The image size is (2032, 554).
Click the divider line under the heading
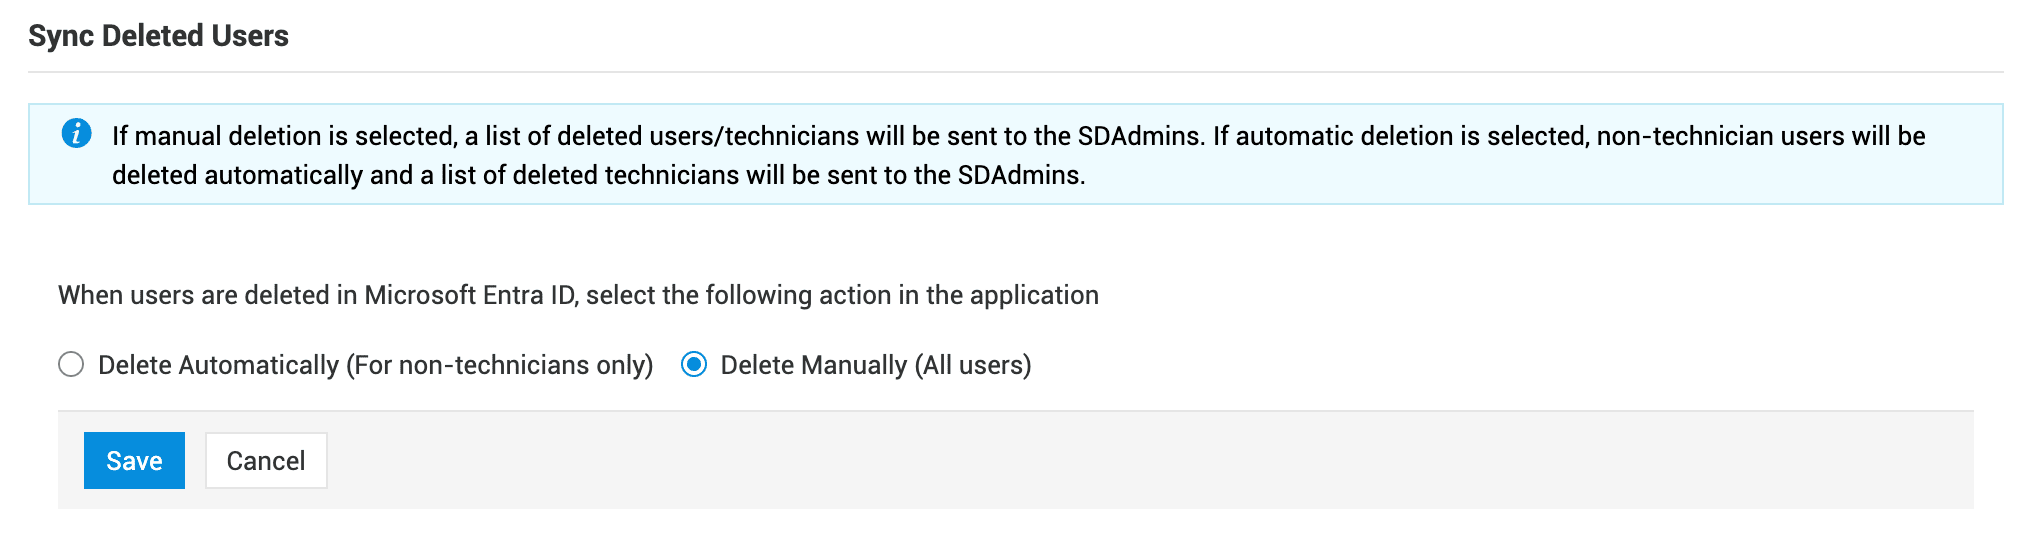click(1015, 72)
